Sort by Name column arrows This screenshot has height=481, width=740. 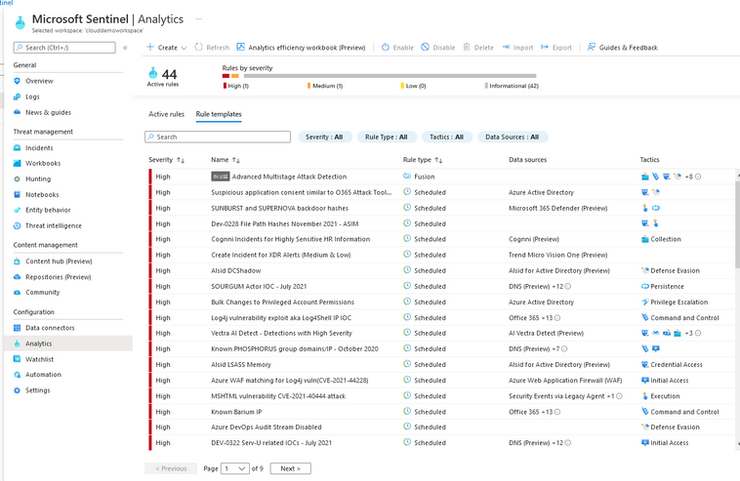236,160
